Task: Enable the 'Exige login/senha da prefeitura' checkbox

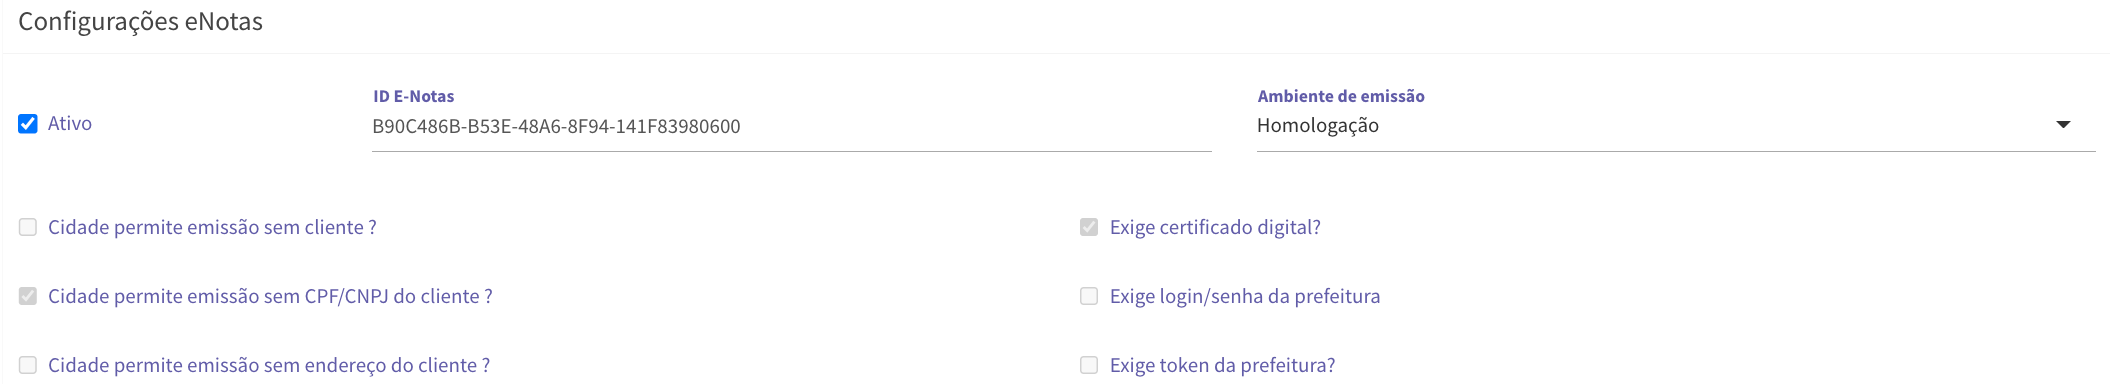Action: (x=1089, y=296)
